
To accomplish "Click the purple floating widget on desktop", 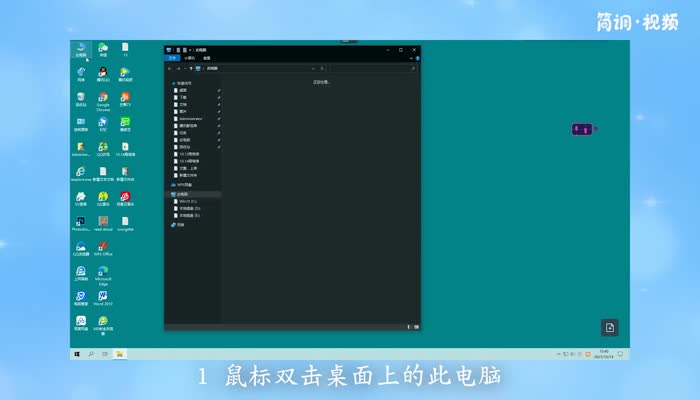I will coord(583,129).
